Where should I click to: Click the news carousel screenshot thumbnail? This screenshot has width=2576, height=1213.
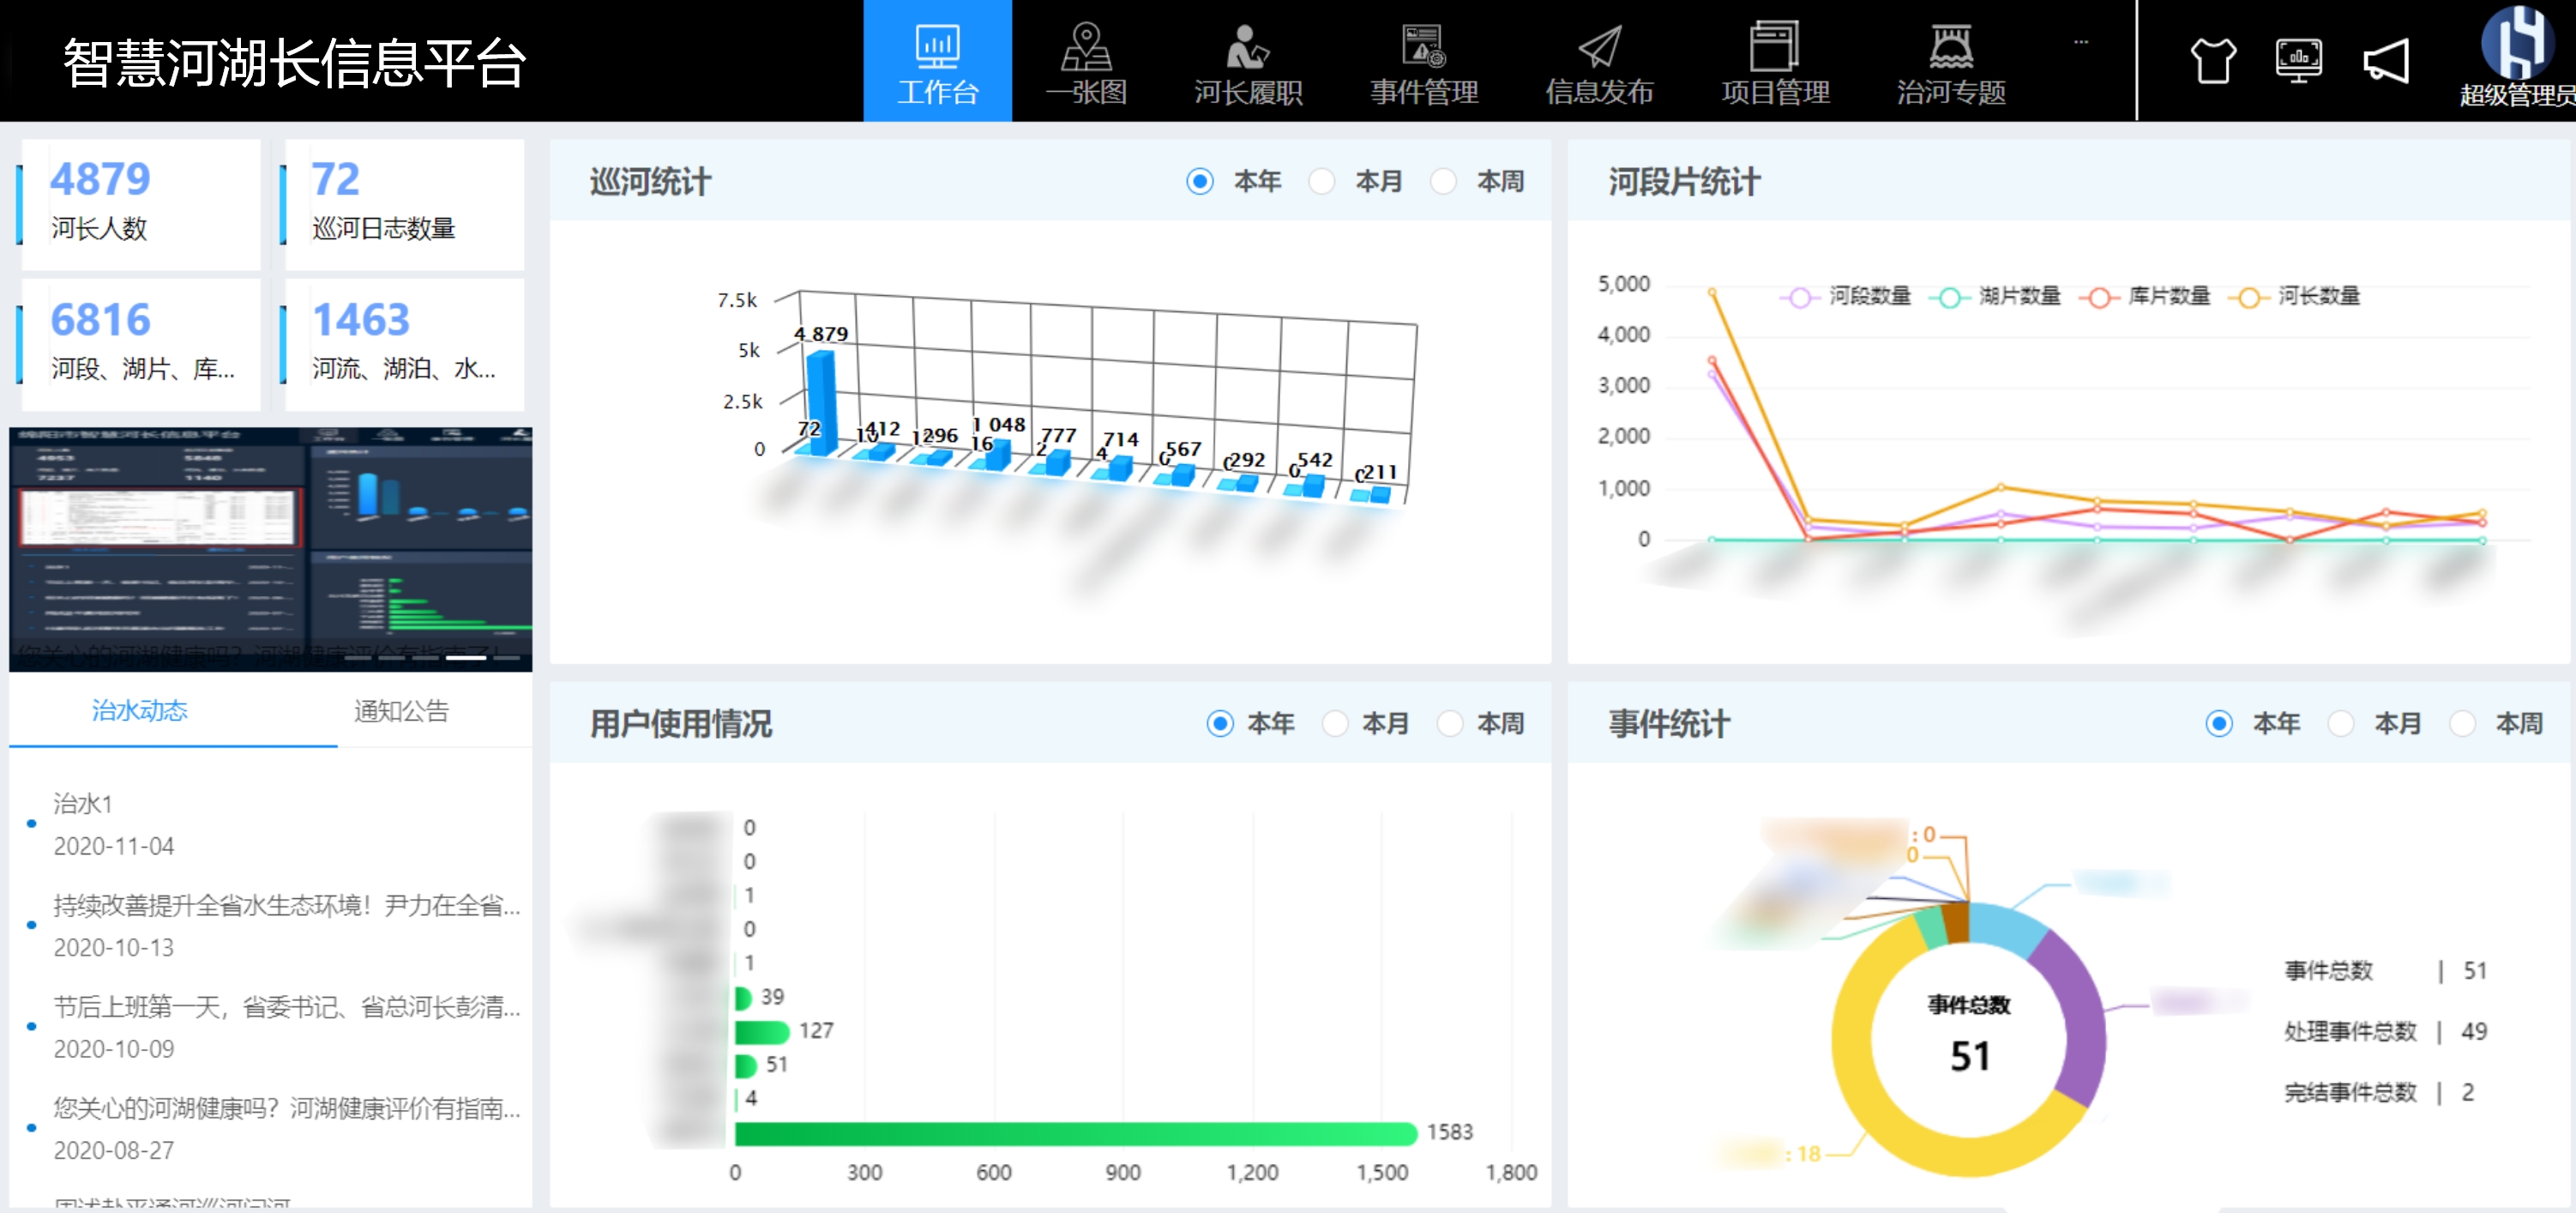pos(270,548)
